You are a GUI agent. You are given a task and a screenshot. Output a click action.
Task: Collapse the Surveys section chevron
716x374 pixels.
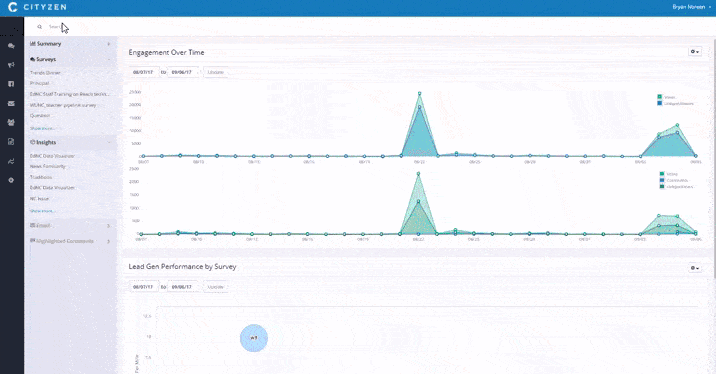(x=109, y=59)
